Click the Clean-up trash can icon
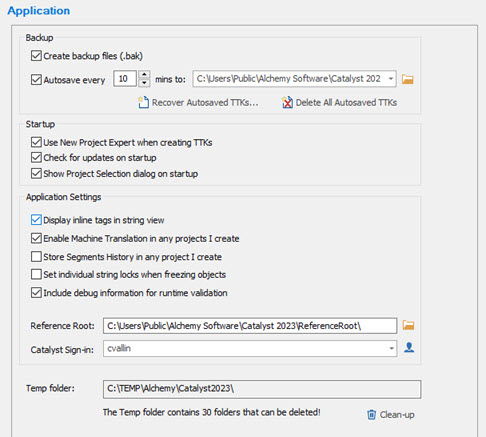 point(371,415)
